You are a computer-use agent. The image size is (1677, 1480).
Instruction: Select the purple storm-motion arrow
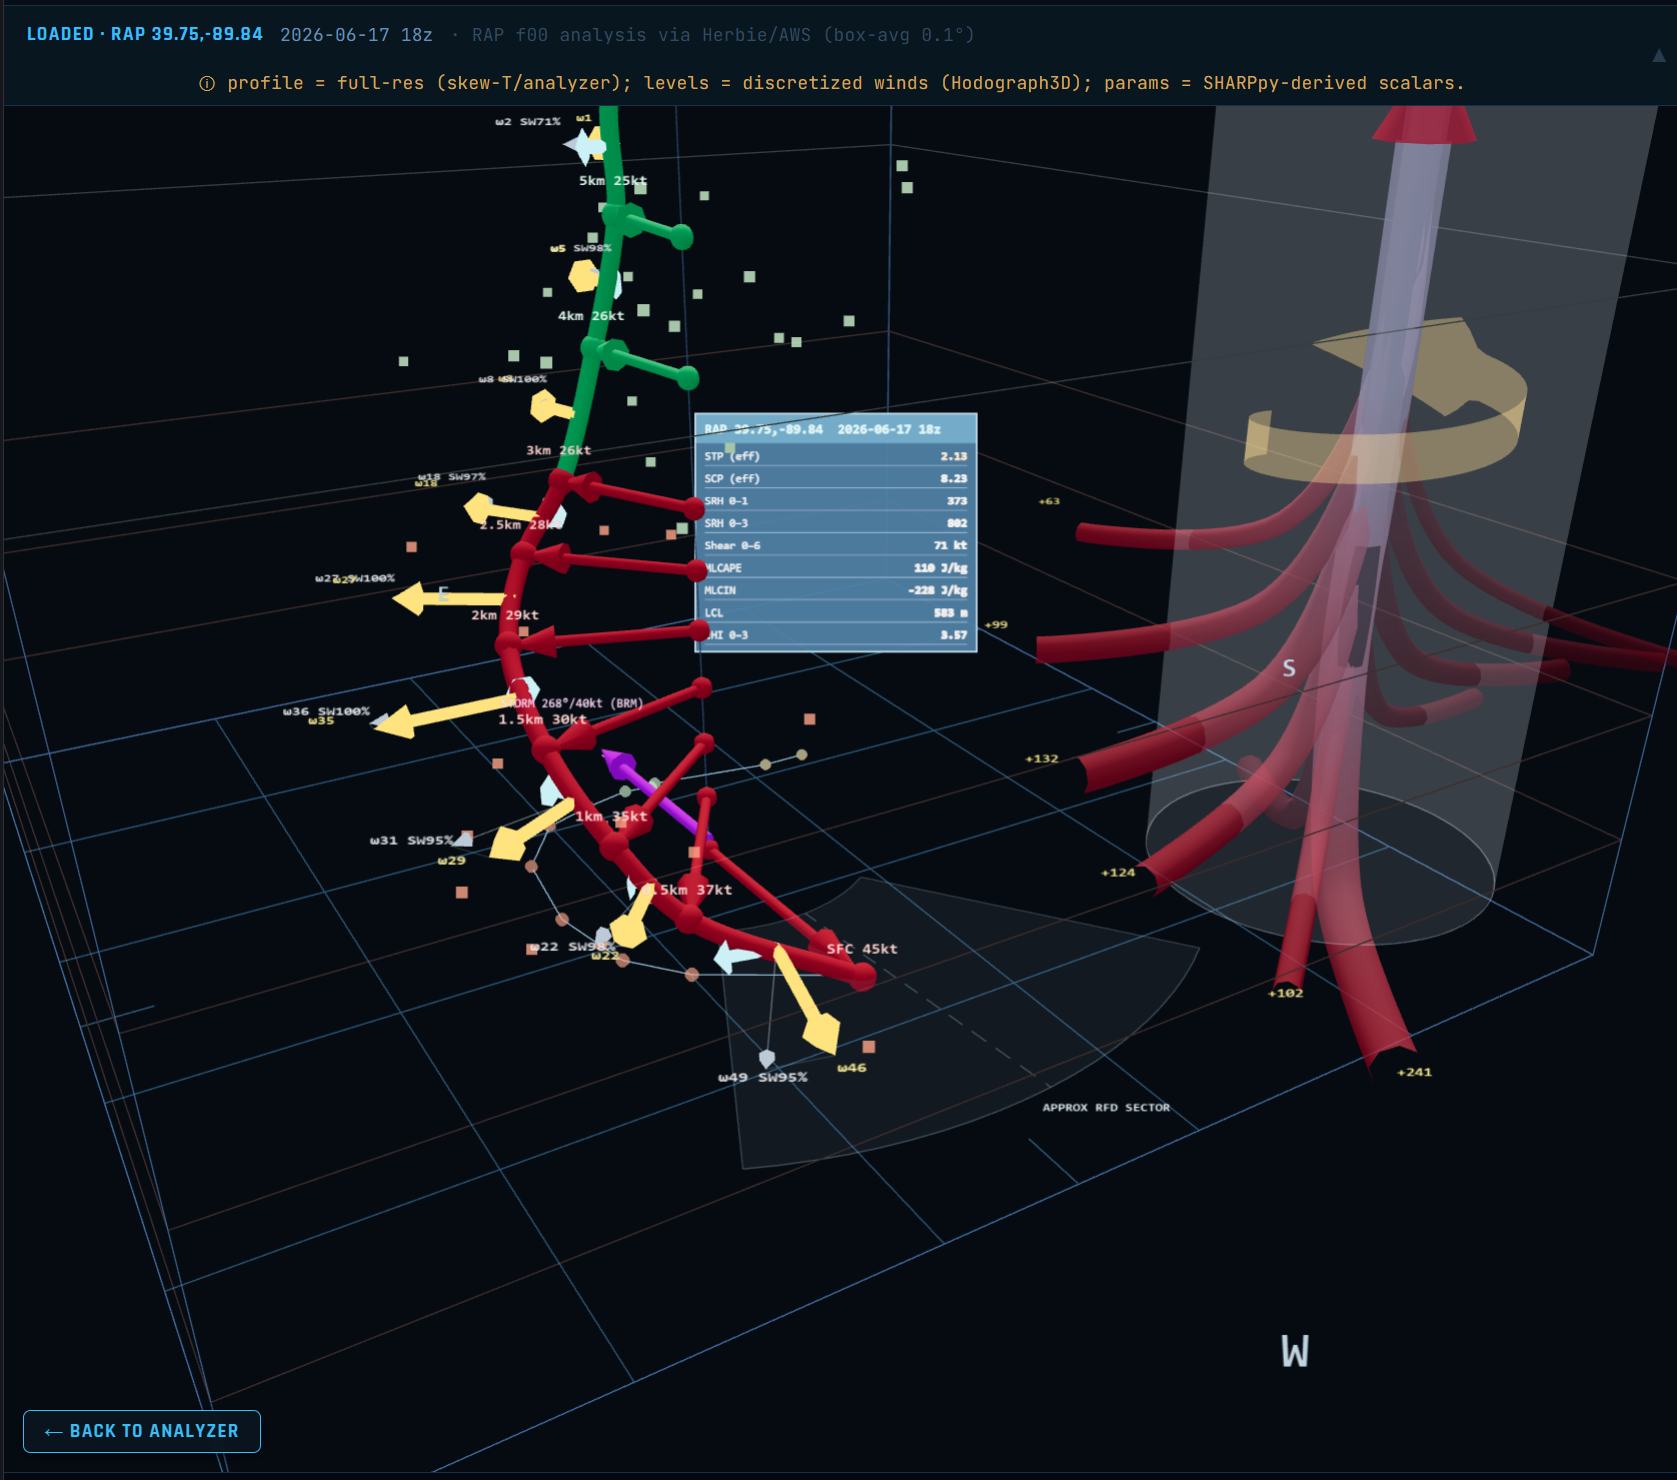(655, 792)
